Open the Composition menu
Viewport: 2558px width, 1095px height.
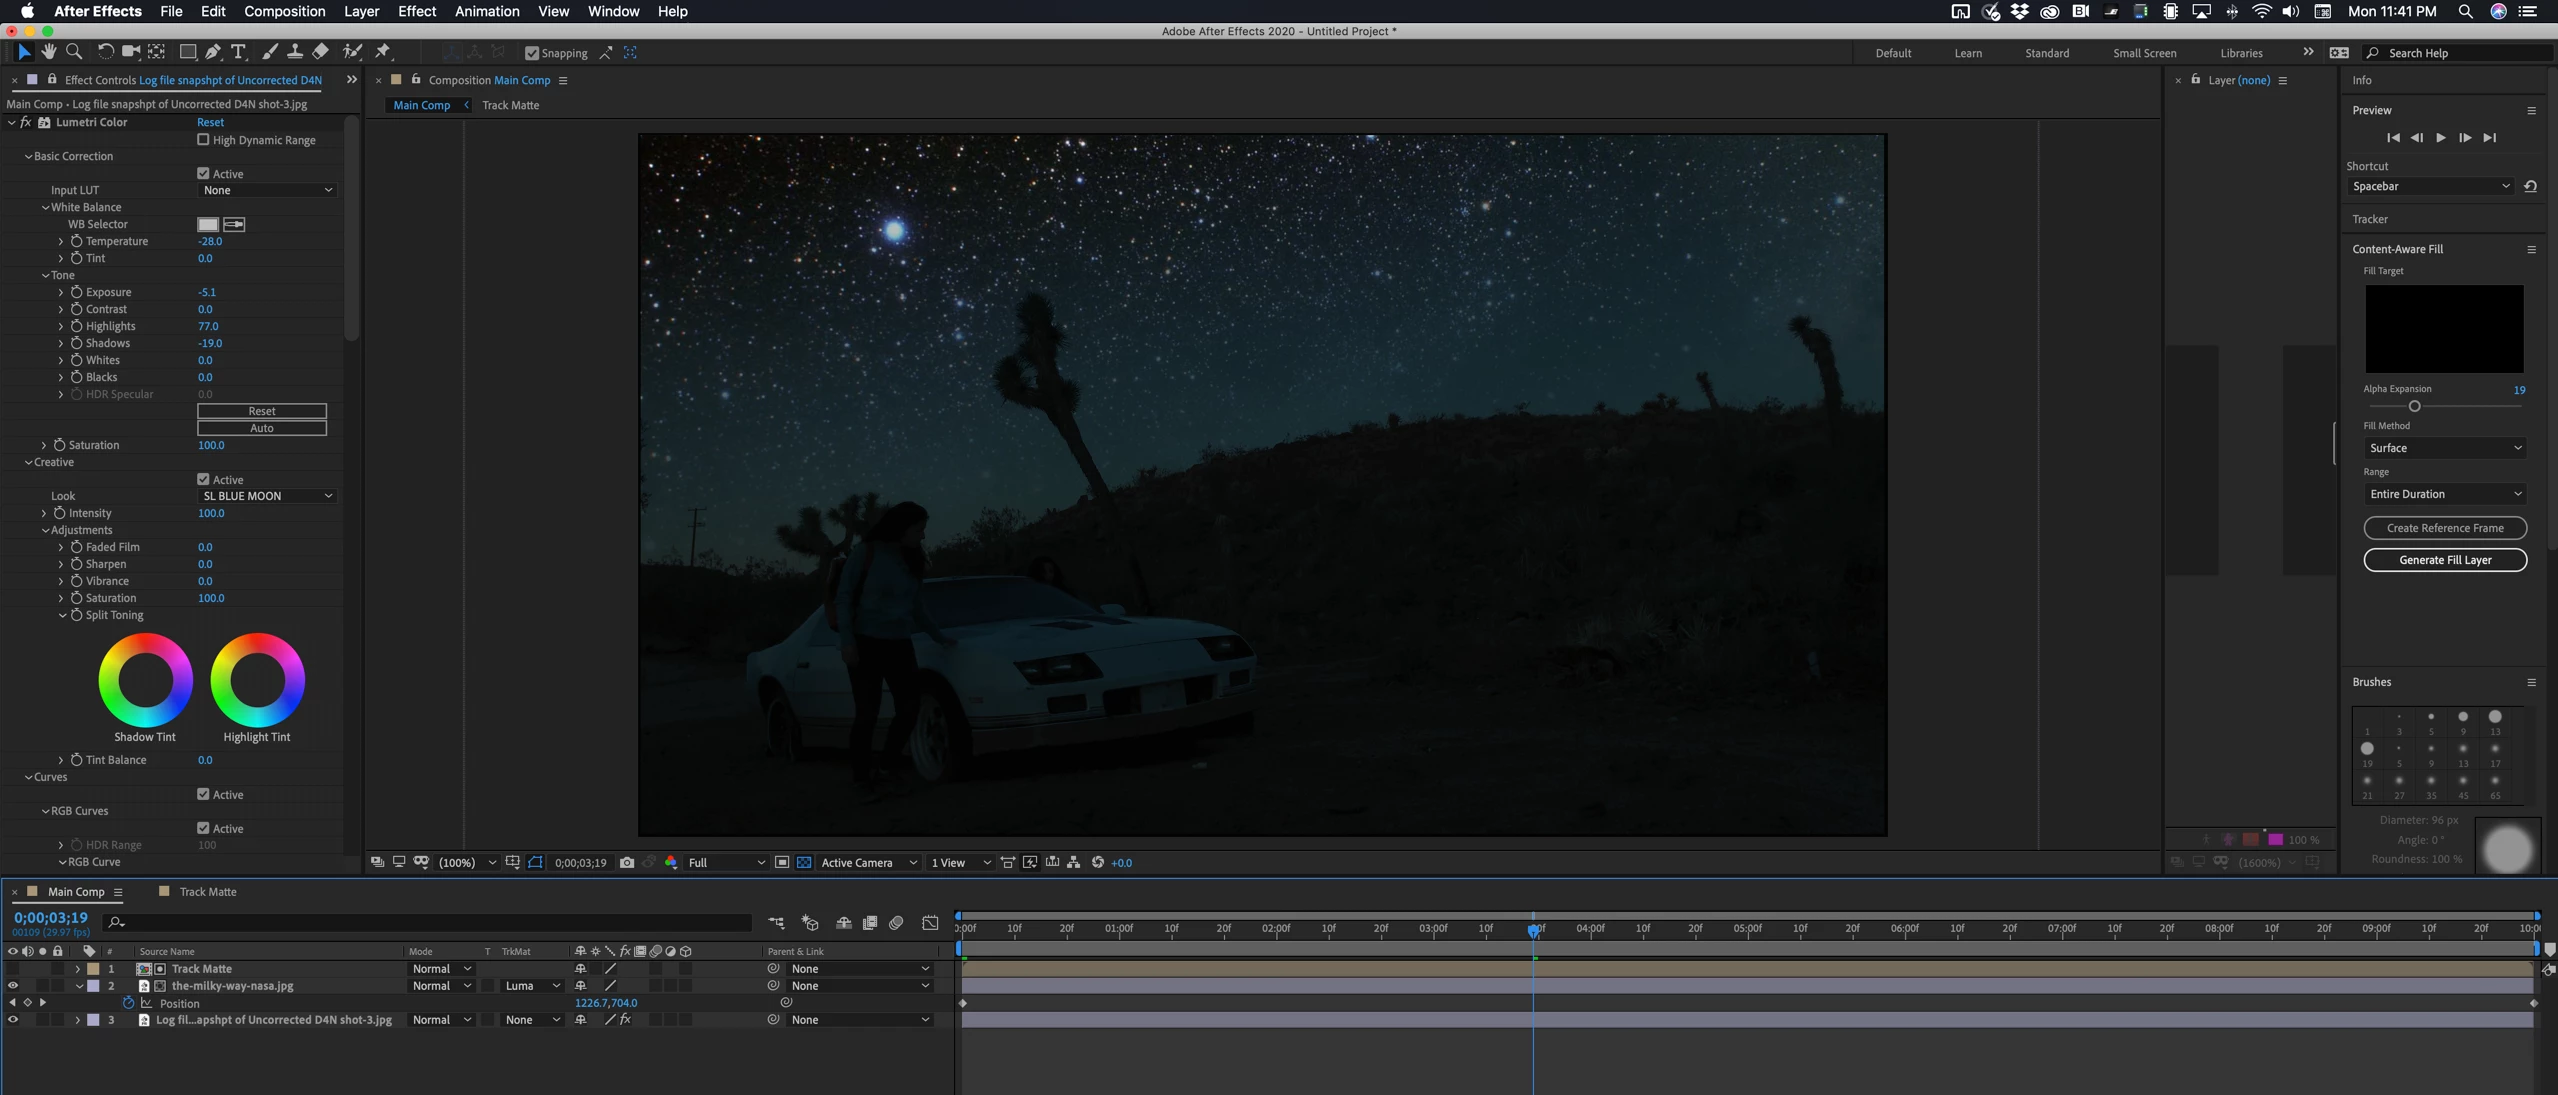click(284, 11)
